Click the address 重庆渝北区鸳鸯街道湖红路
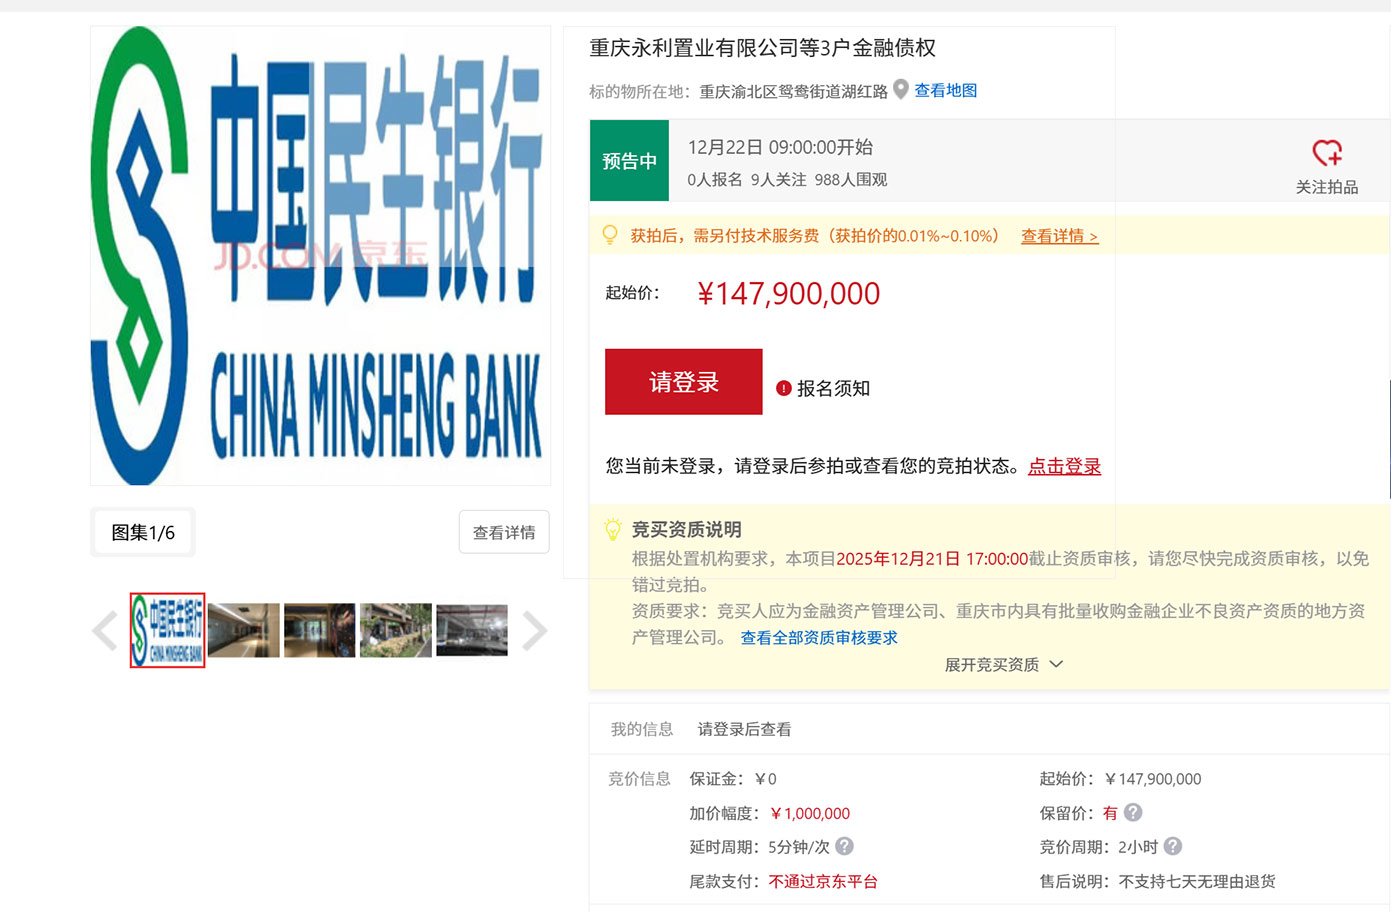Screen dimensions: 1391x912 (x=793, y=92)
